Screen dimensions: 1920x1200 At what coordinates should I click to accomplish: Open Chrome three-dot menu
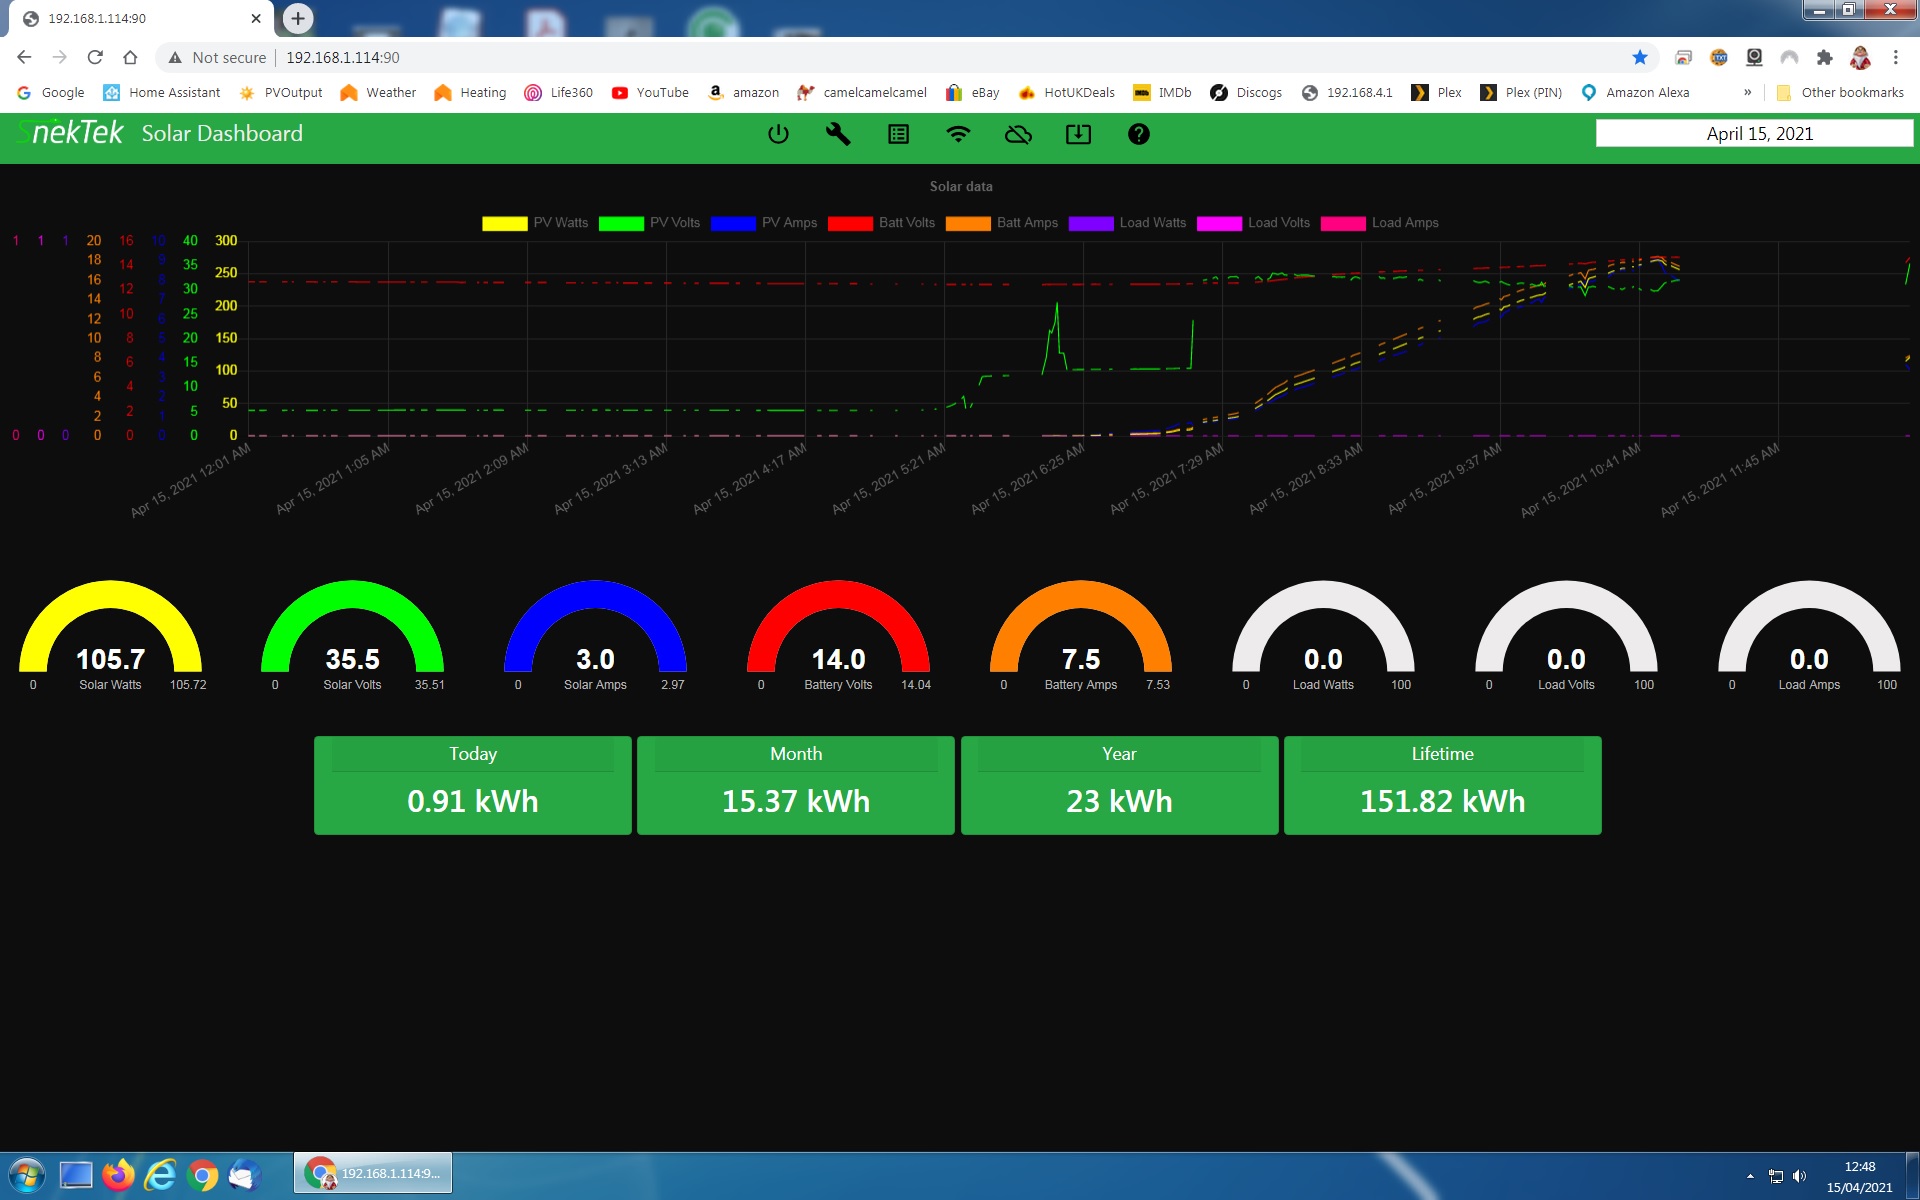point(1895,58)
